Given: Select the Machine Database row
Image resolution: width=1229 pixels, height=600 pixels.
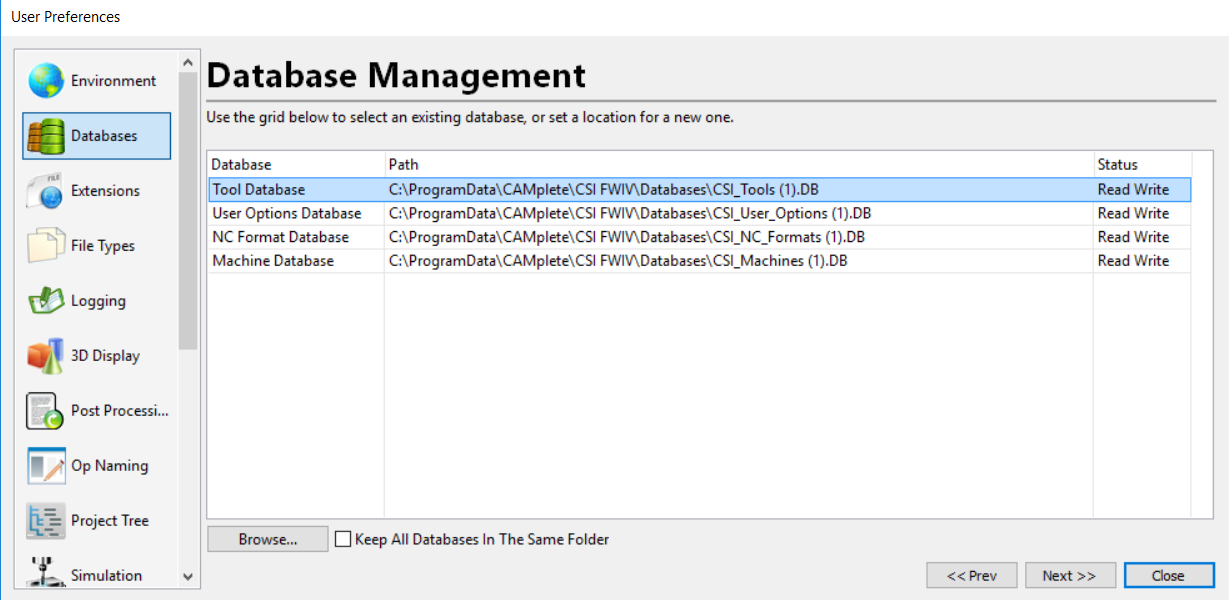Looking at the screenshot, I should 273,261.
